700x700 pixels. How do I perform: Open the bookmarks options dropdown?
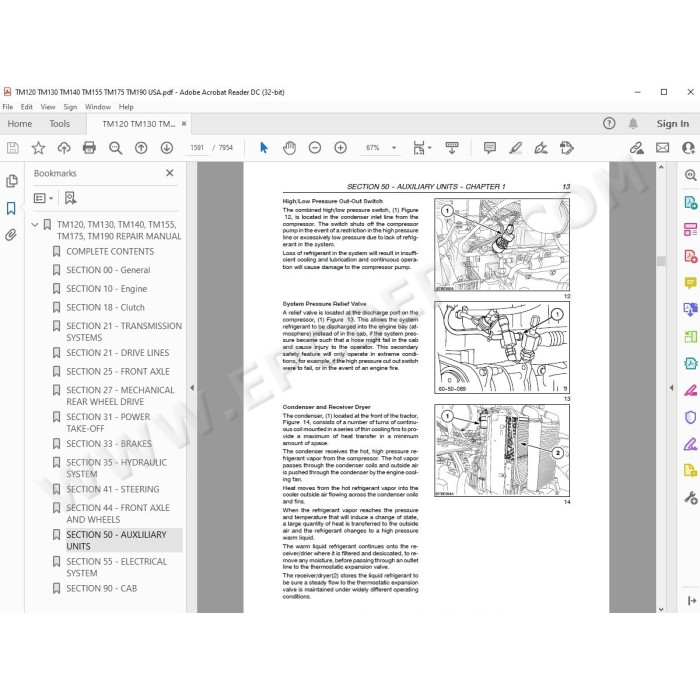[44, 198]
